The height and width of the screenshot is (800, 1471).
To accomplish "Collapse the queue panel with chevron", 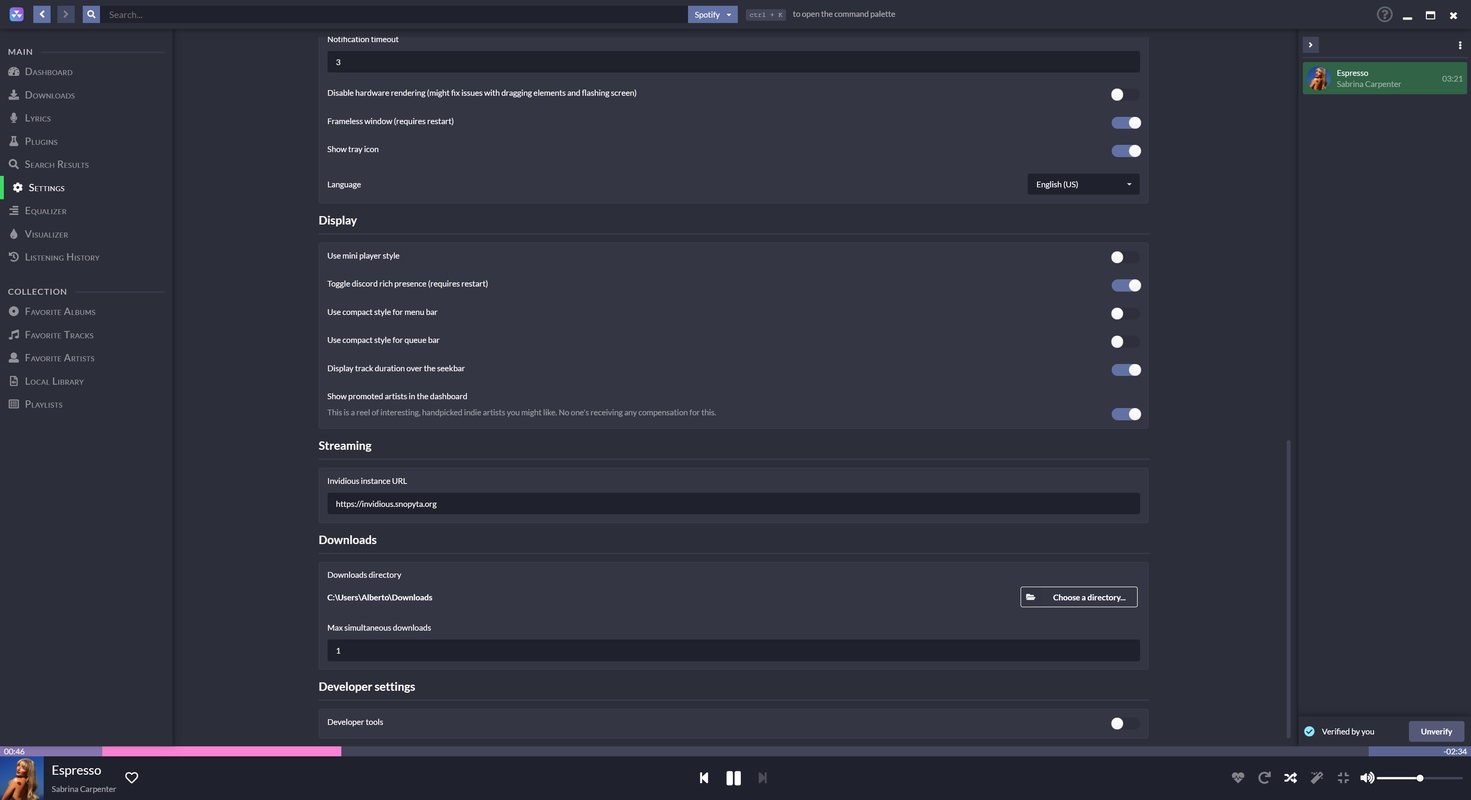I will tap(1310, 45).
